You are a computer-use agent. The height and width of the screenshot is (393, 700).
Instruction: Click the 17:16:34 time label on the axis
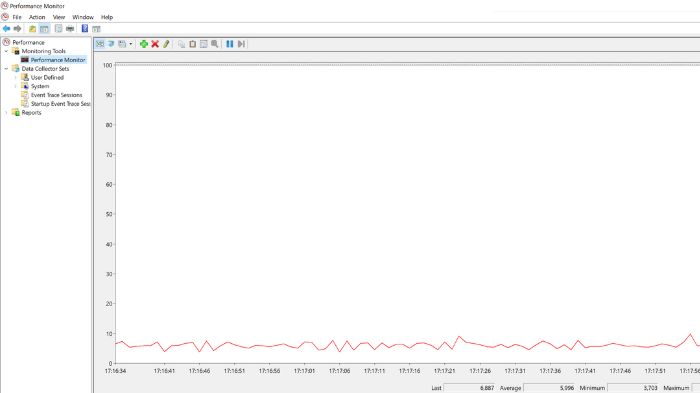click(x=115, y=371)
